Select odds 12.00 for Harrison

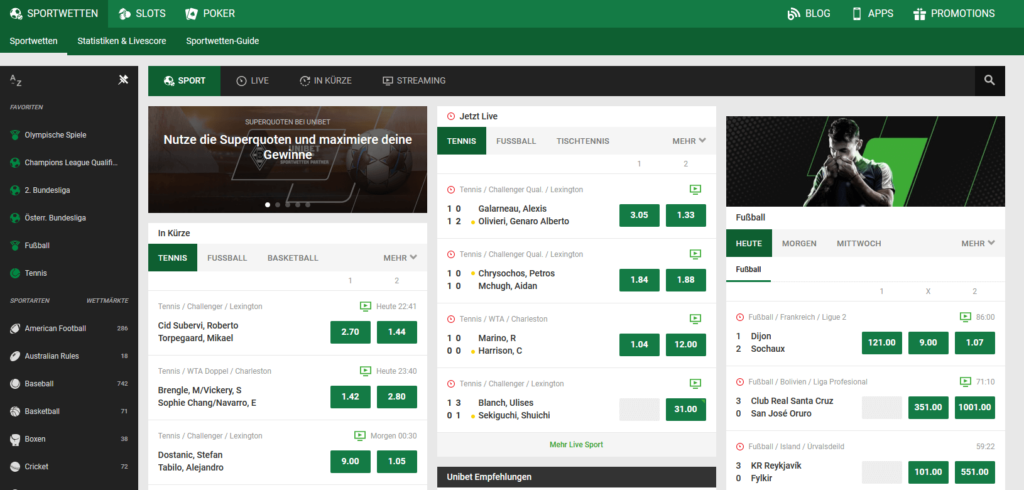click(686, 344)
